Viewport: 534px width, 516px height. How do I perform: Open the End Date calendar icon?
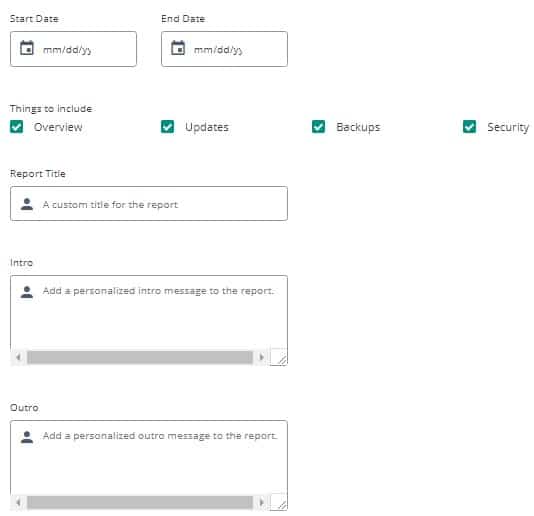(x=178, y=48)
